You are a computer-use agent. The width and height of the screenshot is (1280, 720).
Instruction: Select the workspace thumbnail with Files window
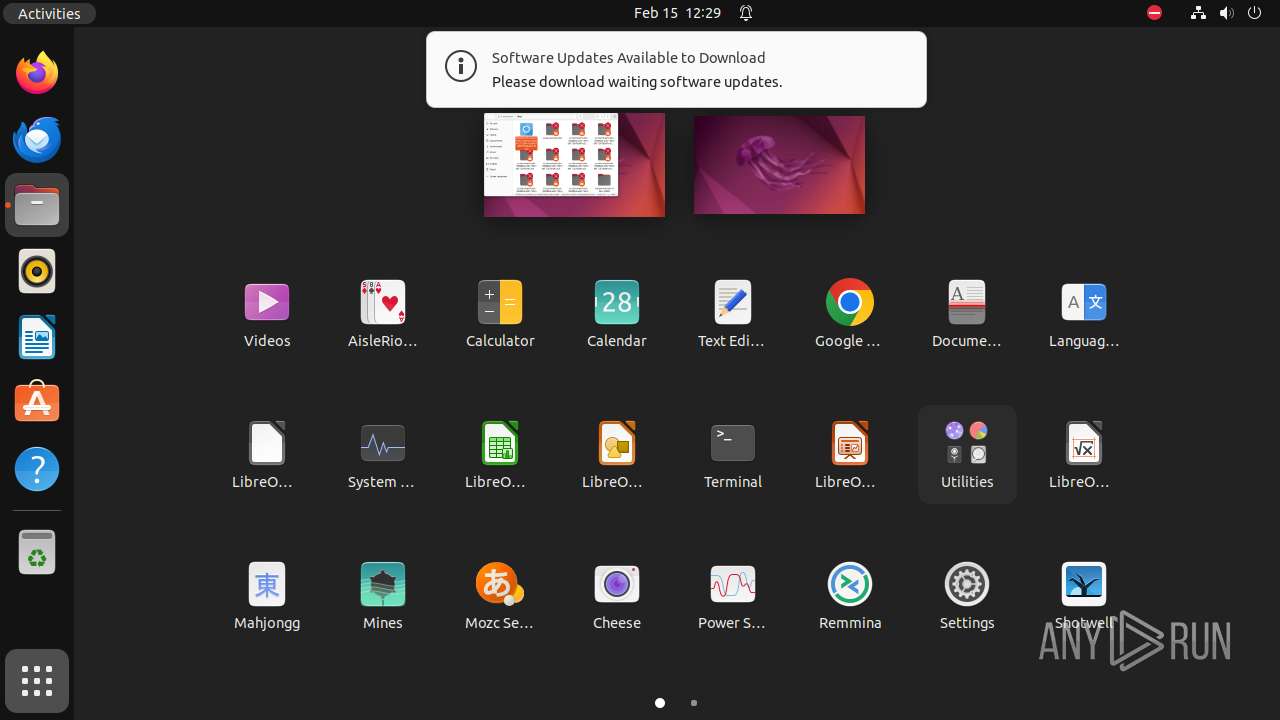pos(574,164)
